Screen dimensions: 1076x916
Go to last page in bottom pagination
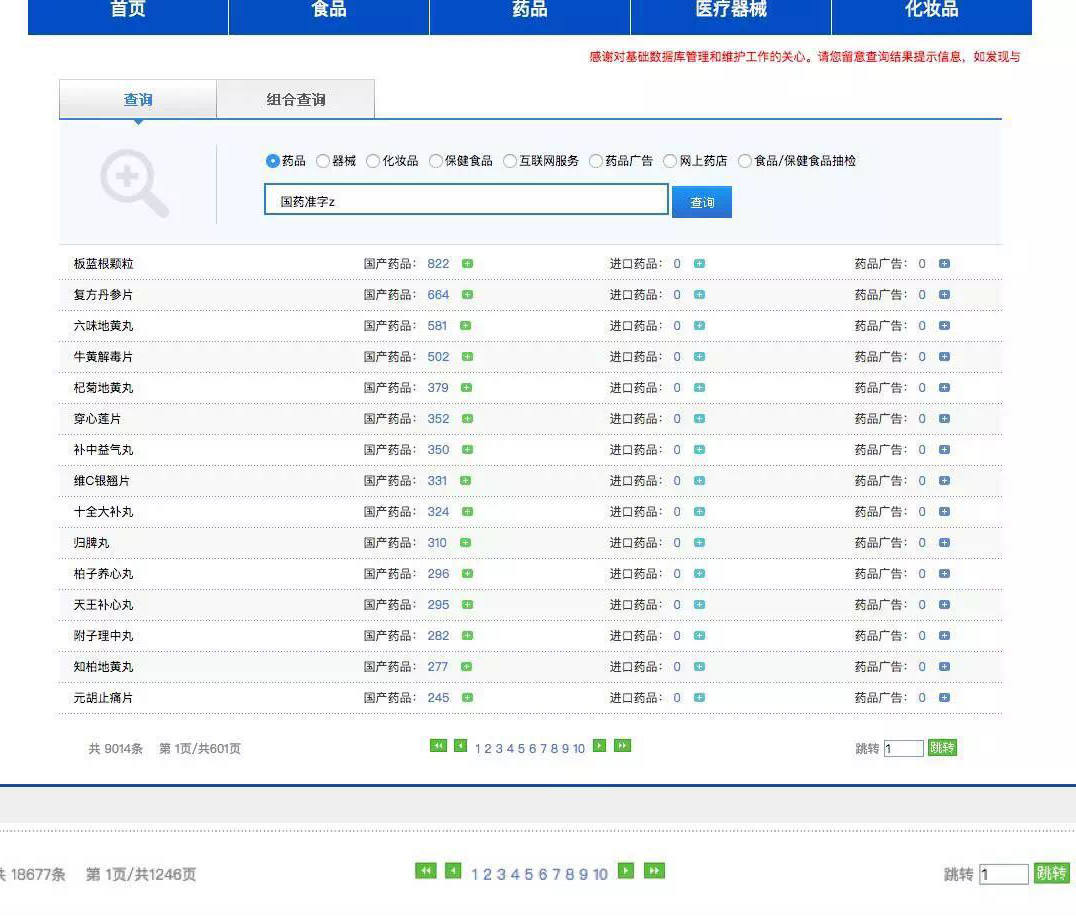tap(654, 871)
